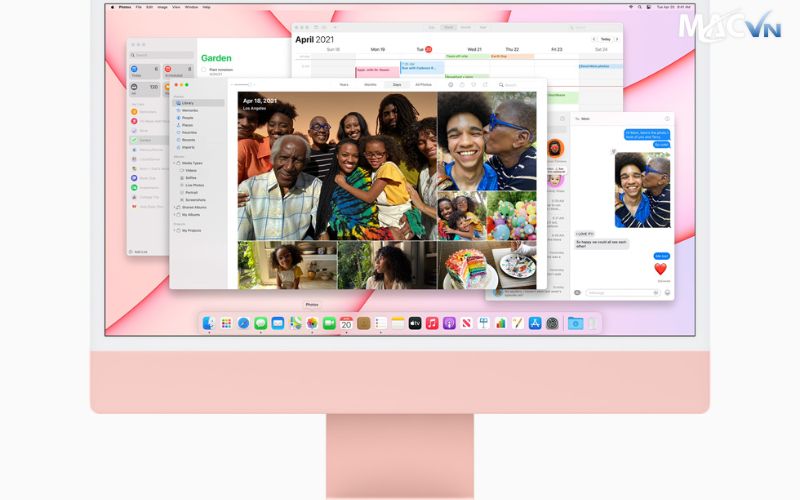Switch Photos to All Photos view
800x500 pixels.
[x=423, y=85]
